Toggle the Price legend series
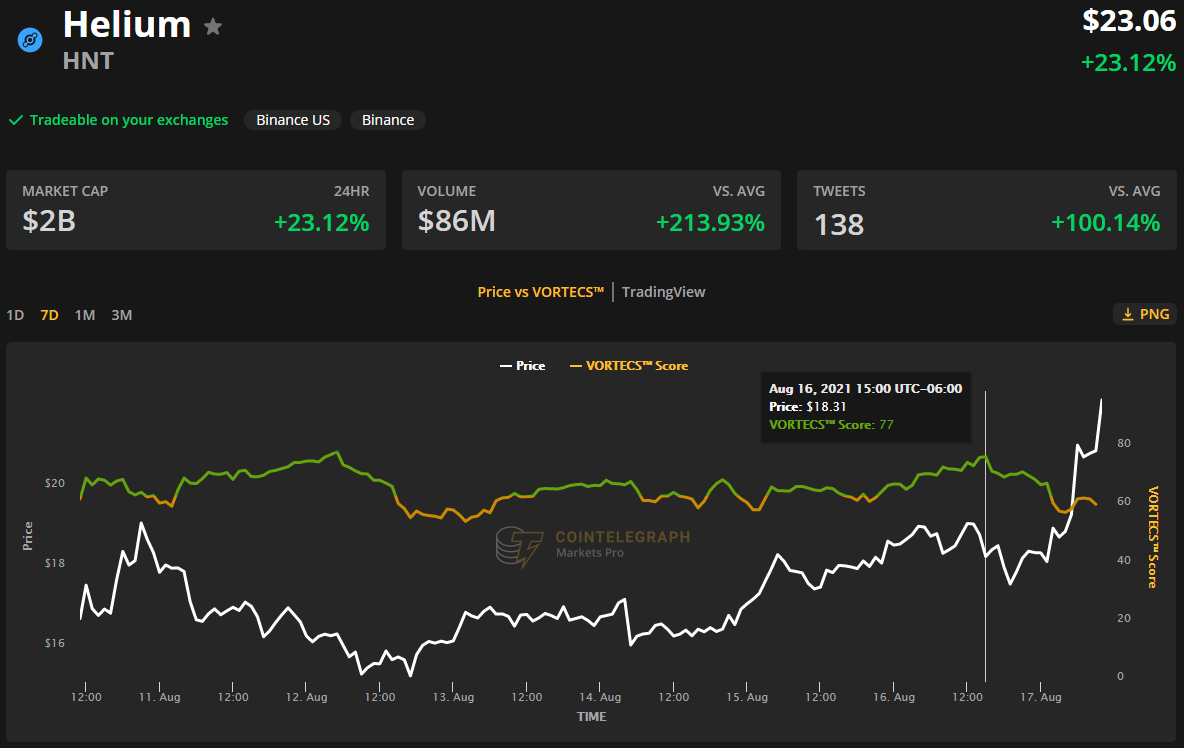Screen dimensions: 1184x748 (x=522, y=366)
